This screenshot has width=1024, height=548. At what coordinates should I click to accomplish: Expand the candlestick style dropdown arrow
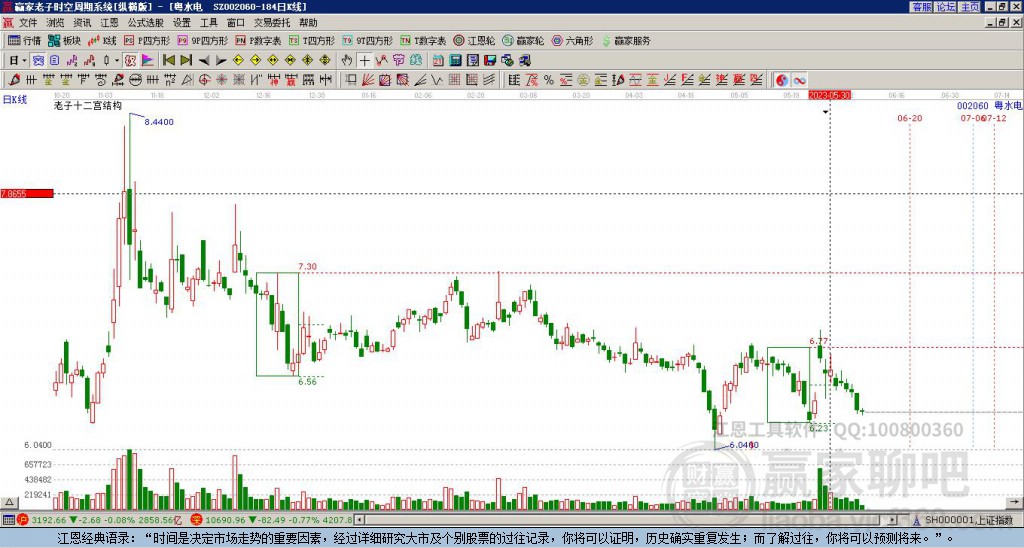117,60
